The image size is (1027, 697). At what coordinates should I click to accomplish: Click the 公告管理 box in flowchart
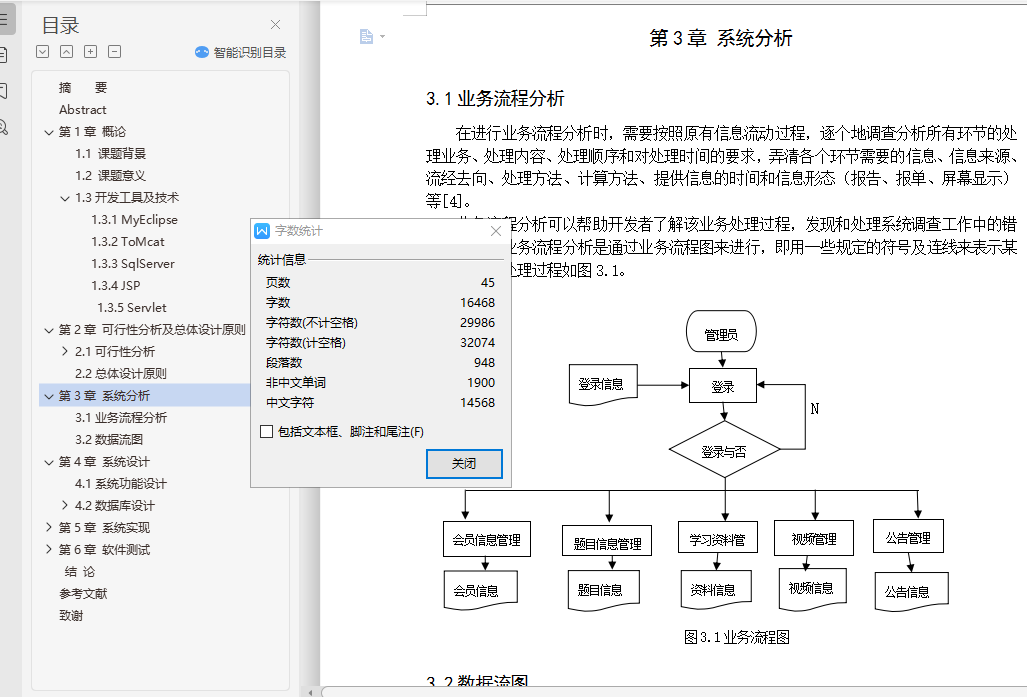pos(908,537)
